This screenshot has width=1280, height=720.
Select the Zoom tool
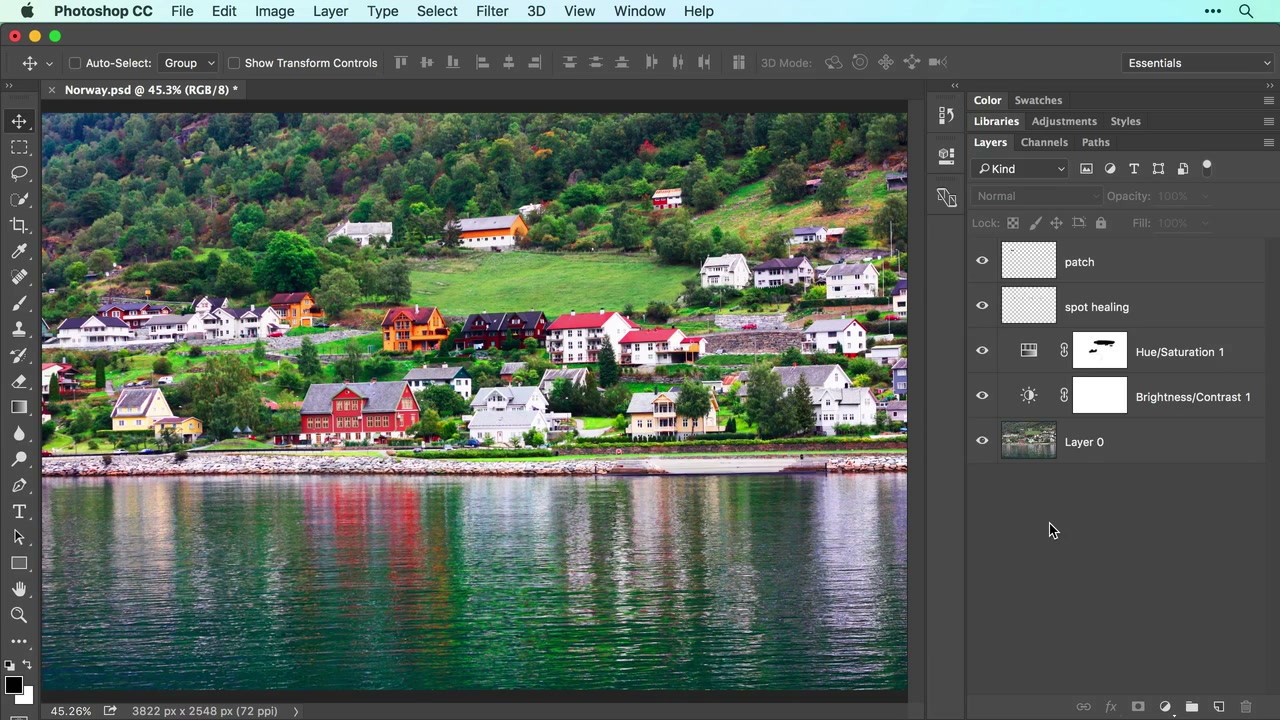[19, 615]
